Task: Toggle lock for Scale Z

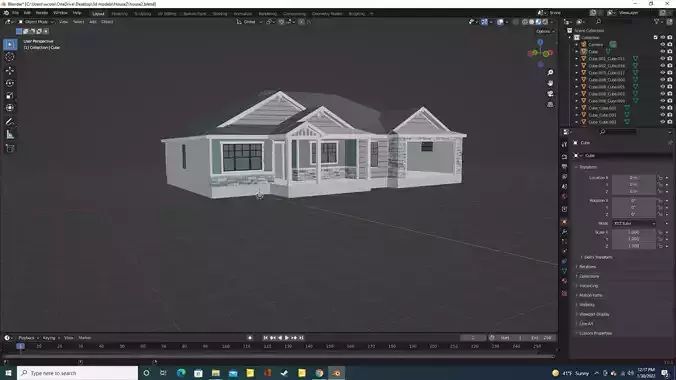Action: [x=660, y=246]
